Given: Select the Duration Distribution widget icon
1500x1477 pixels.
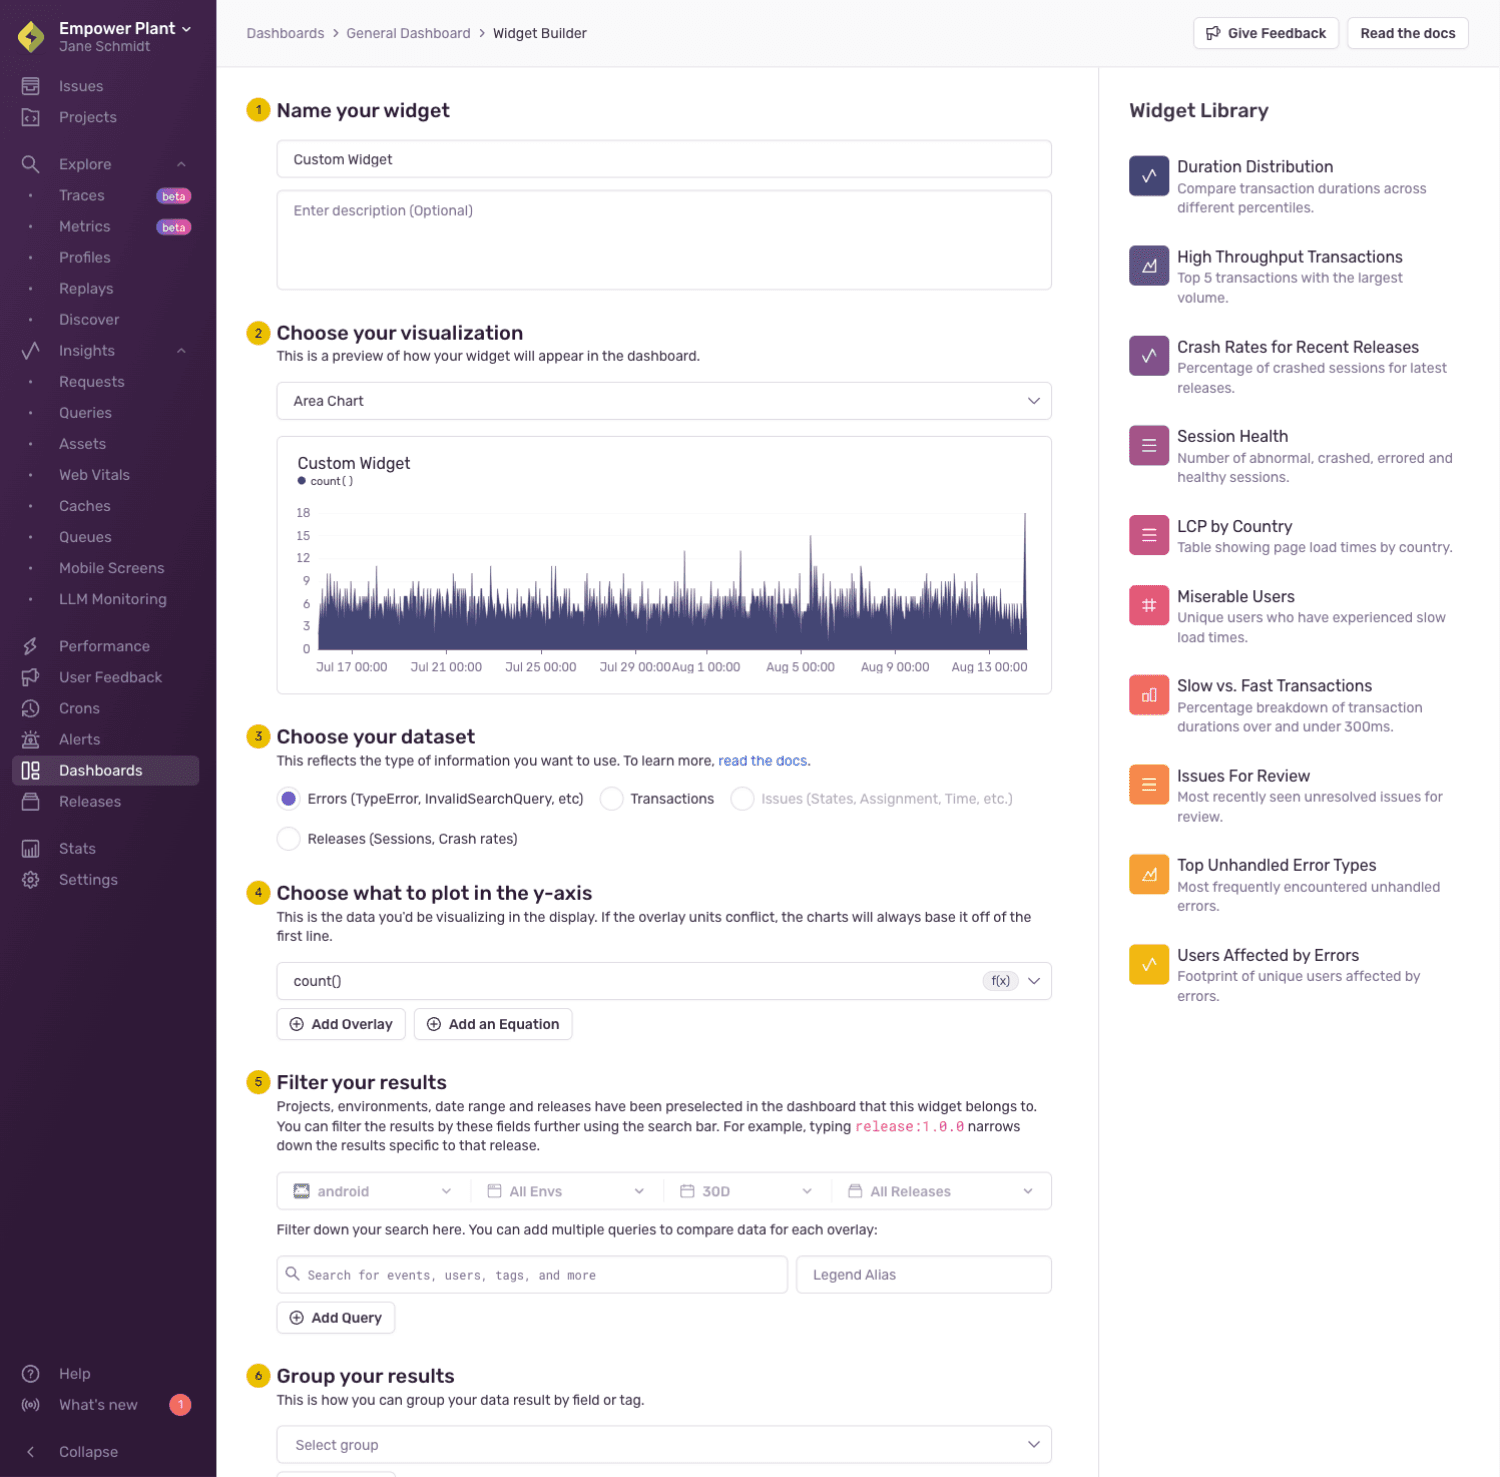Looking at the screenshot, I should pos(1148,175).
